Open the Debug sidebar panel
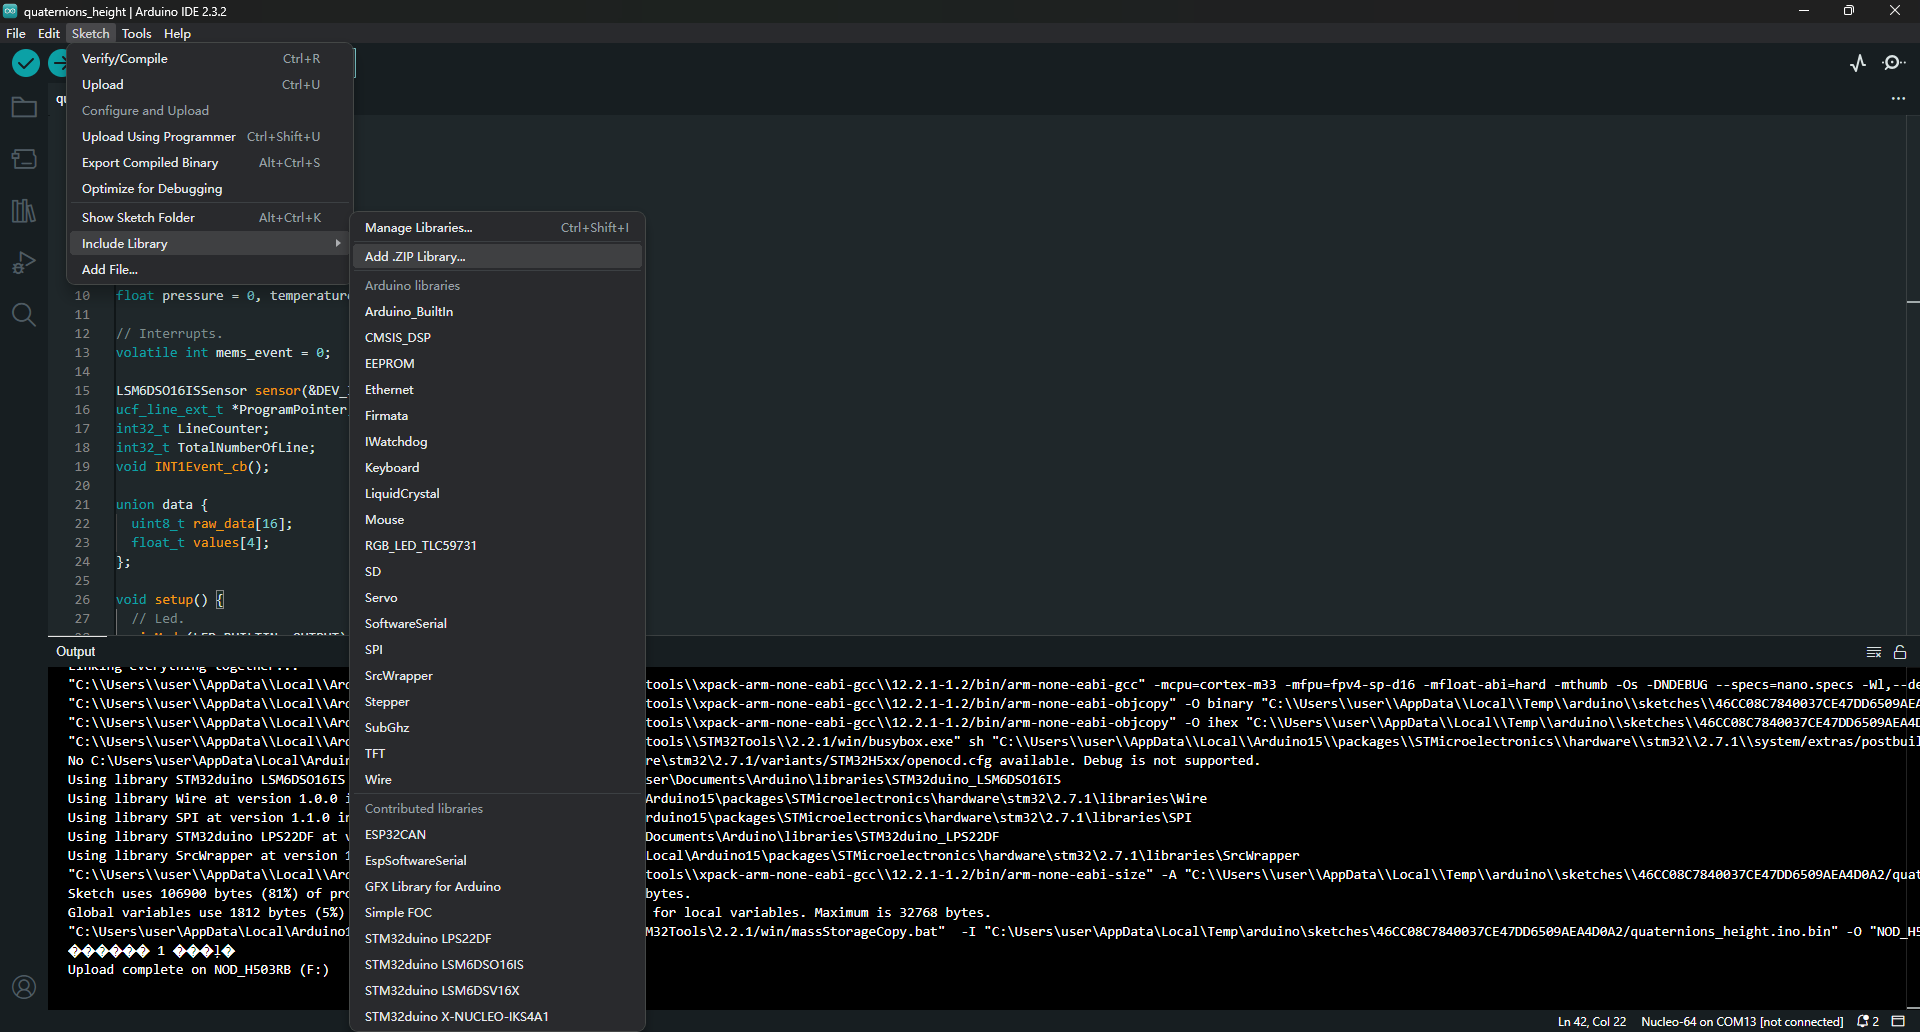The image size is (1920, 1032). [x=24, y=263]
